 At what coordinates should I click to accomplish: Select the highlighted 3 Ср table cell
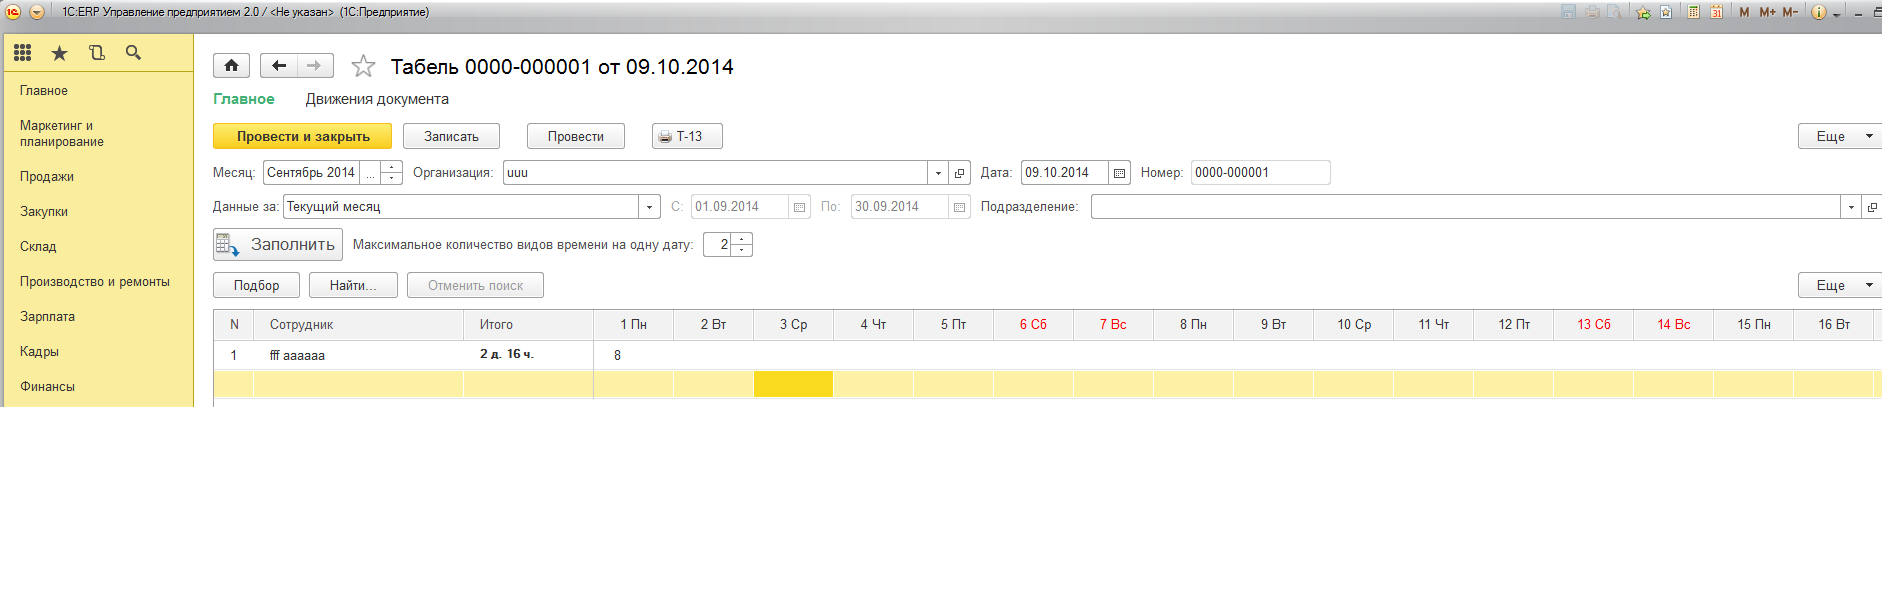click(793, 384)
